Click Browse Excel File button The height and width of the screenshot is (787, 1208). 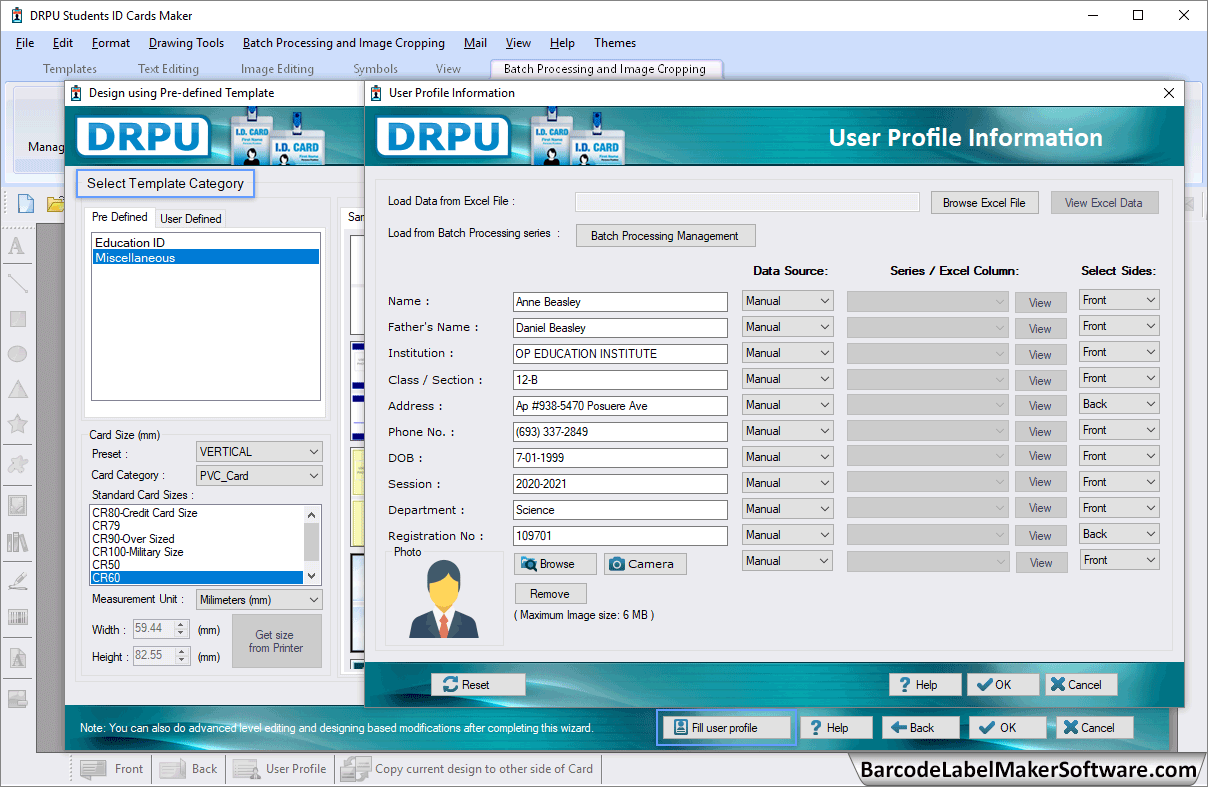pyautogui.click(x=984, y=203)
